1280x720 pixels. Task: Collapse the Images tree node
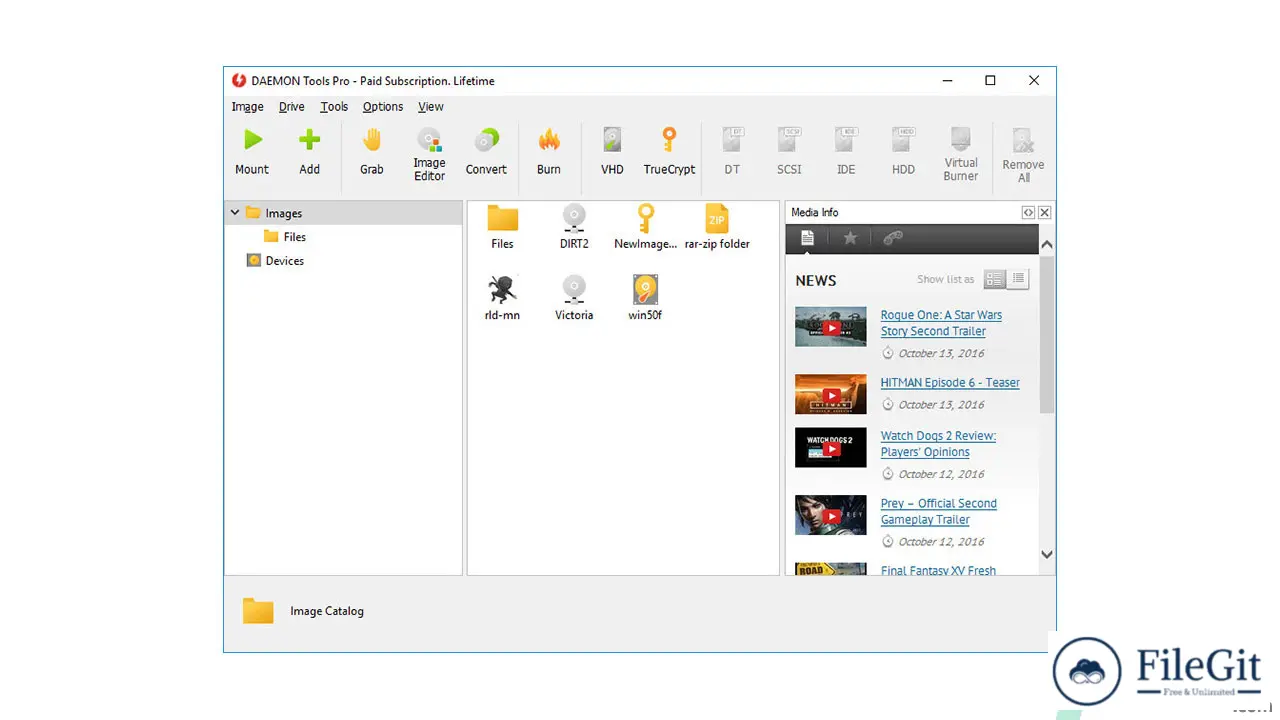pos(235,212)
